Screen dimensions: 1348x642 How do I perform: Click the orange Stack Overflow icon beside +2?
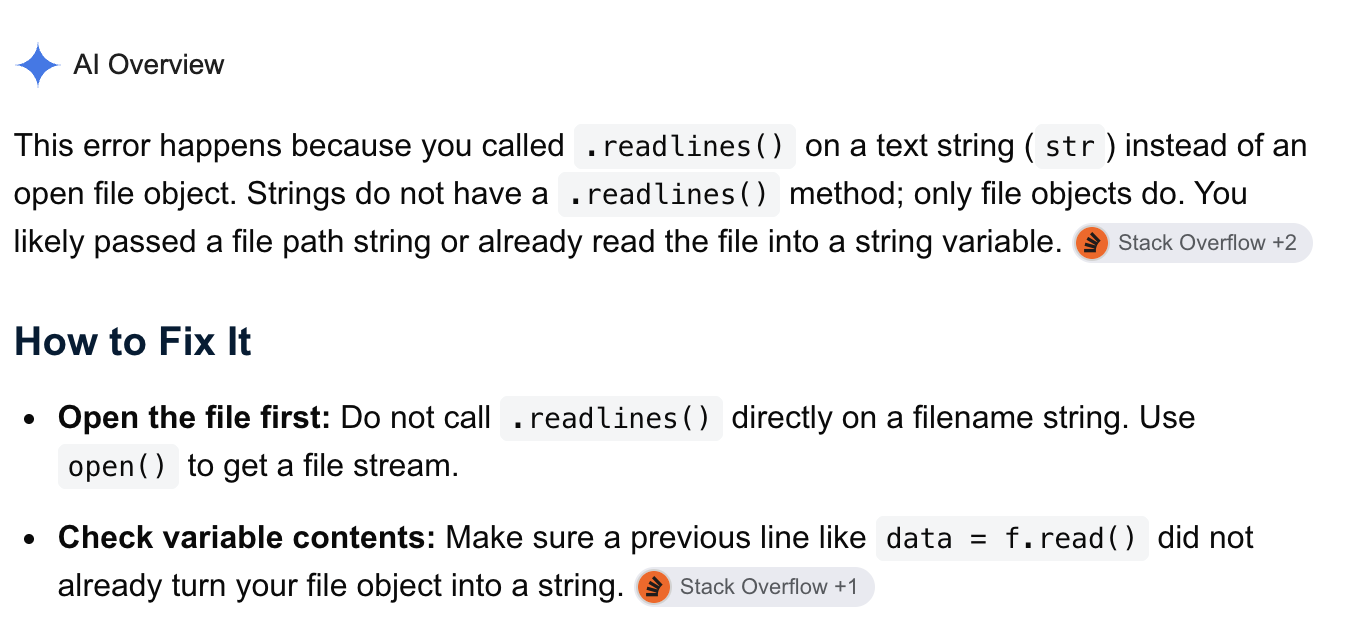click(1093, 243)
